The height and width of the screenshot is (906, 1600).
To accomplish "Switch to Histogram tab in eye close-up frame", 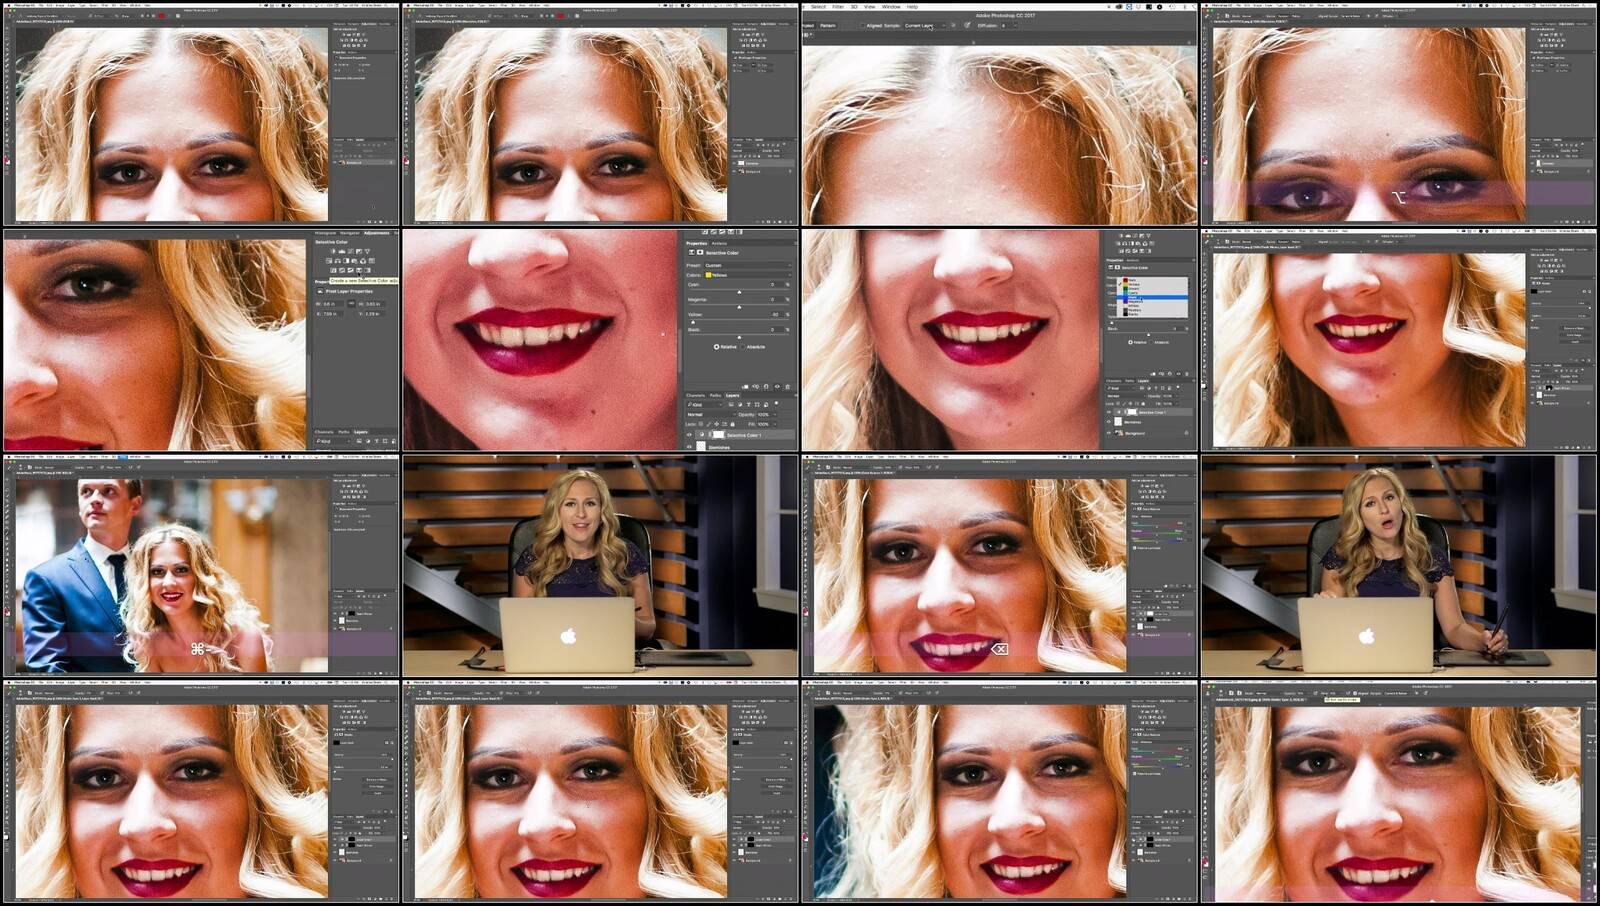I will 326,233.
